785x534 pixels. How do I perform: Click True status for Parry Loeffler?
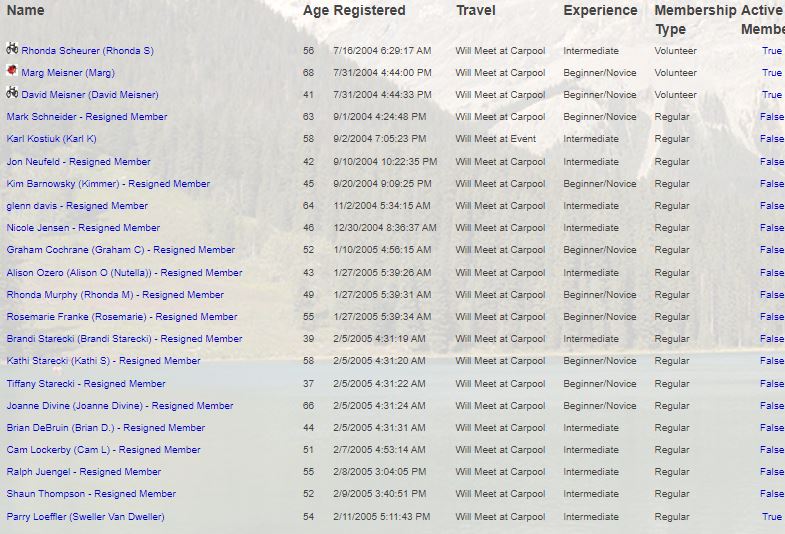pos(771,517)
